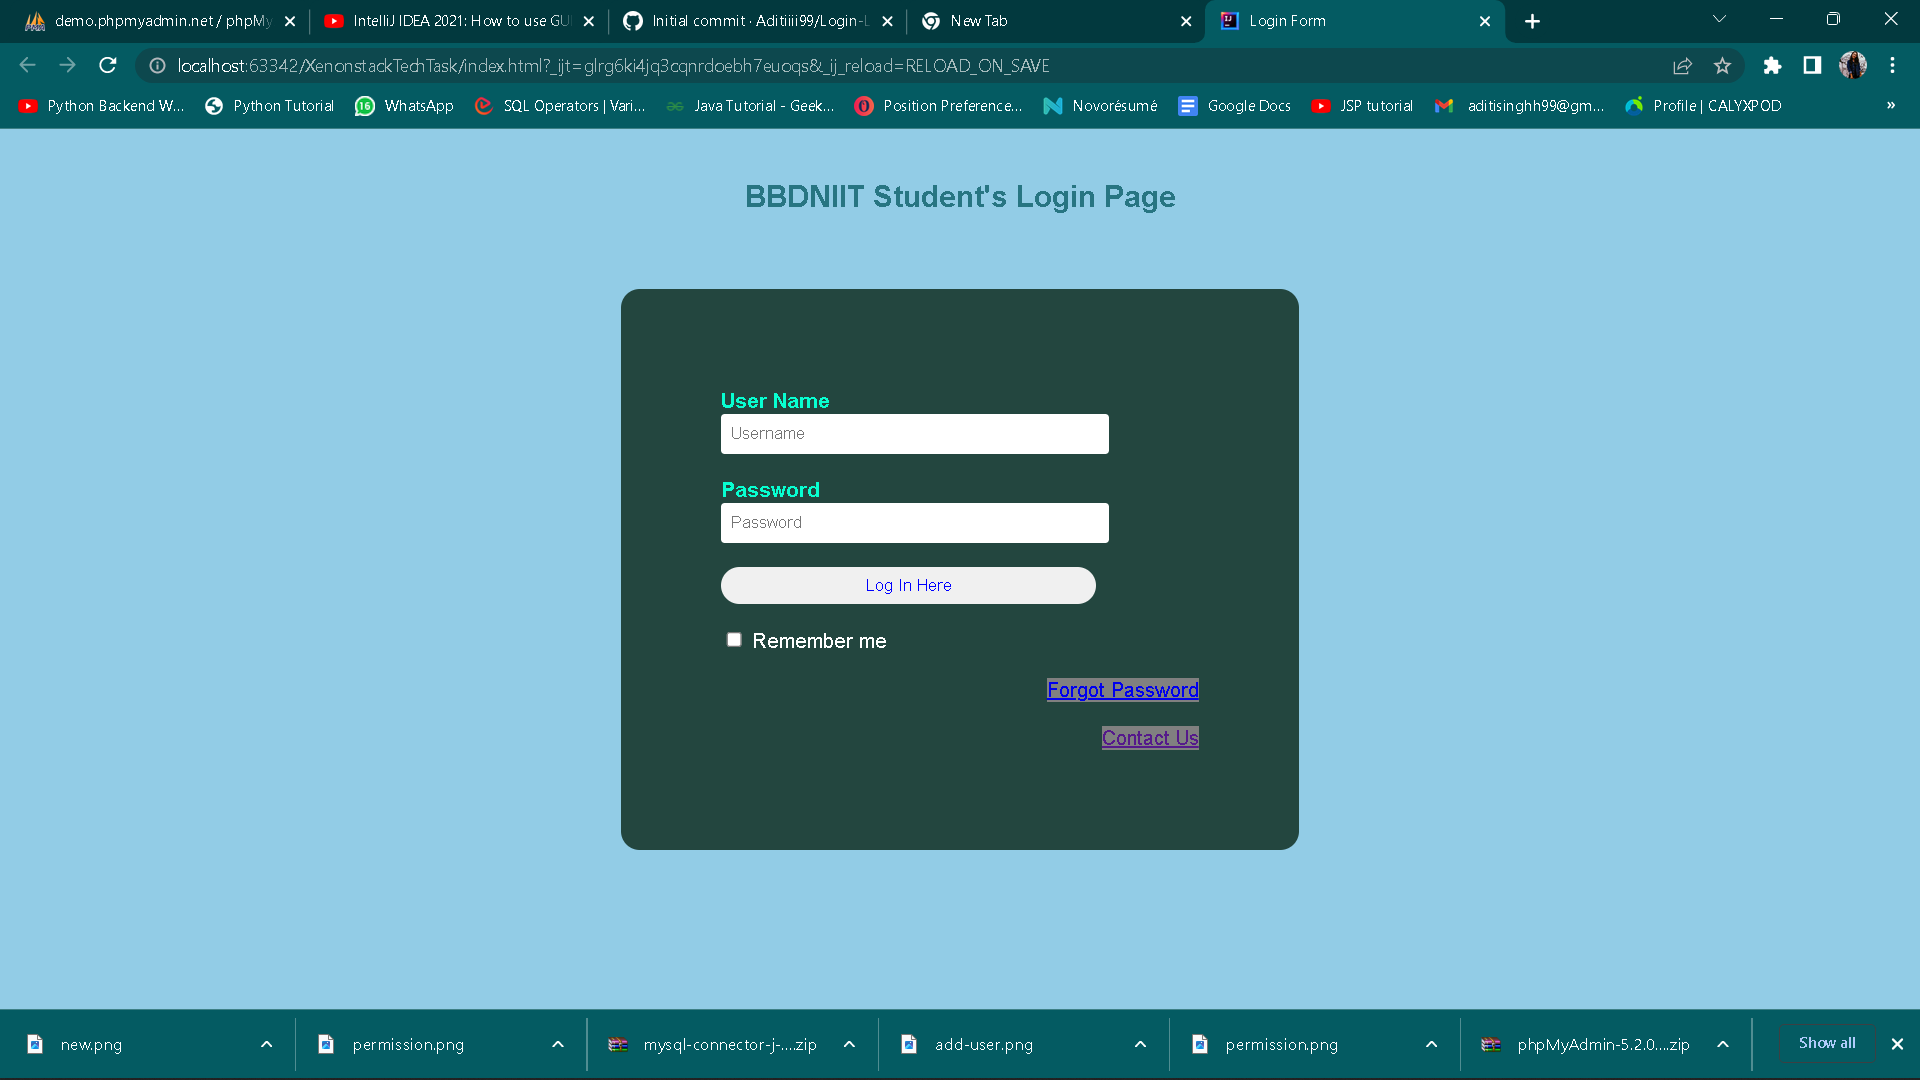The height and width of the screenshot is (1080, 1920).
Task: Open the Forgot Password link
Action: point(1122,689)
